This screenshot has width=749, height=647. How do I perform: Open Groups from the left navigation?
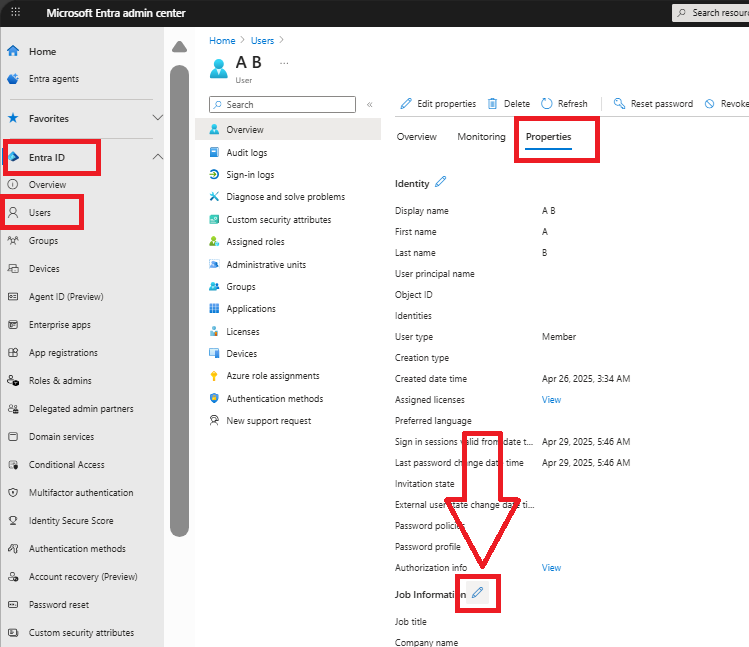coord(43,241)
